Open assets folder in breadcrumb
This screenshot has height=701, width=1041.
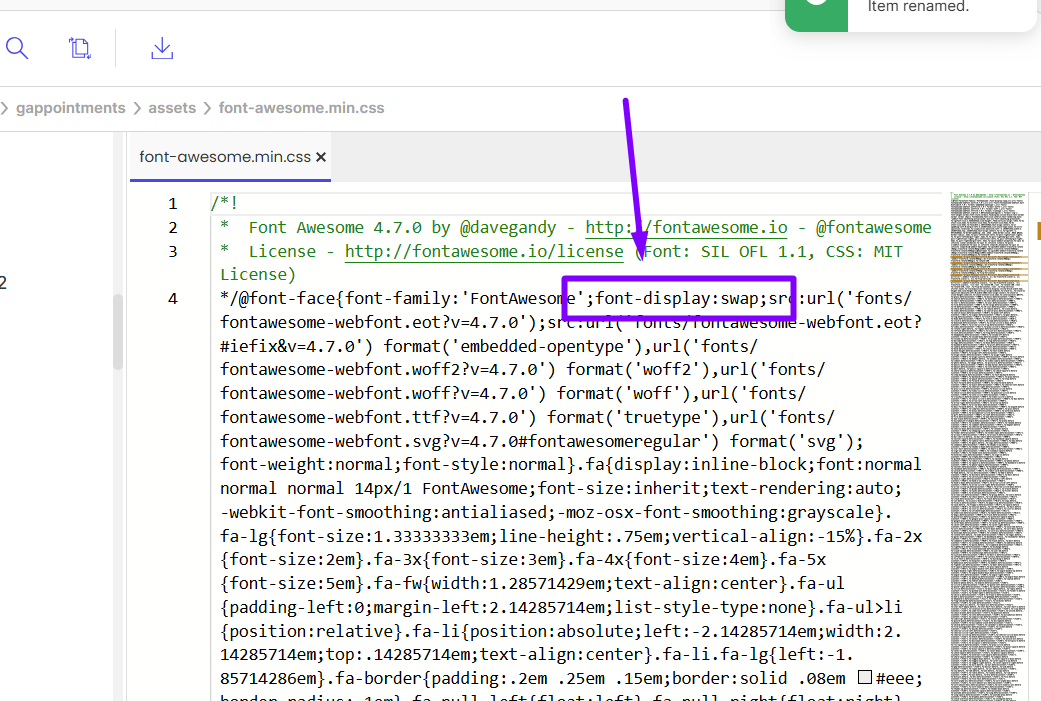coord(172,108)
